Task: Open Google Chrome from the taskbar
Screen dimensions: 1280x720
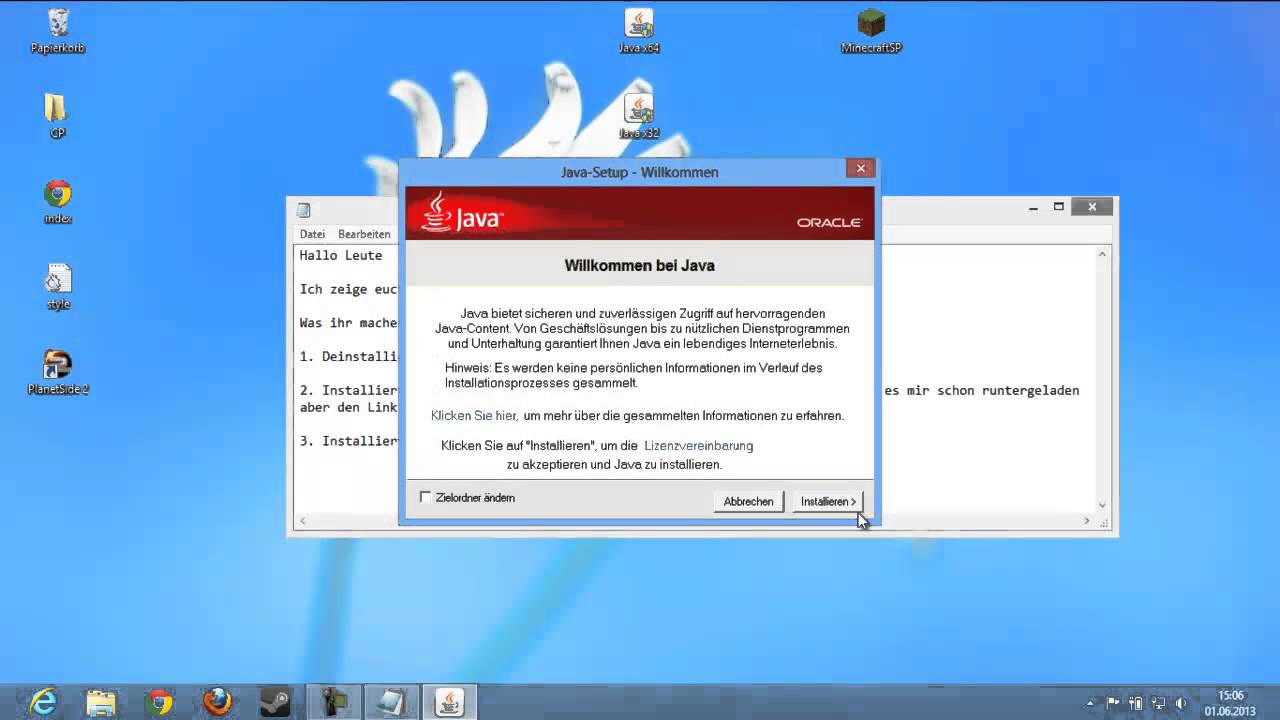Action: 159,701
